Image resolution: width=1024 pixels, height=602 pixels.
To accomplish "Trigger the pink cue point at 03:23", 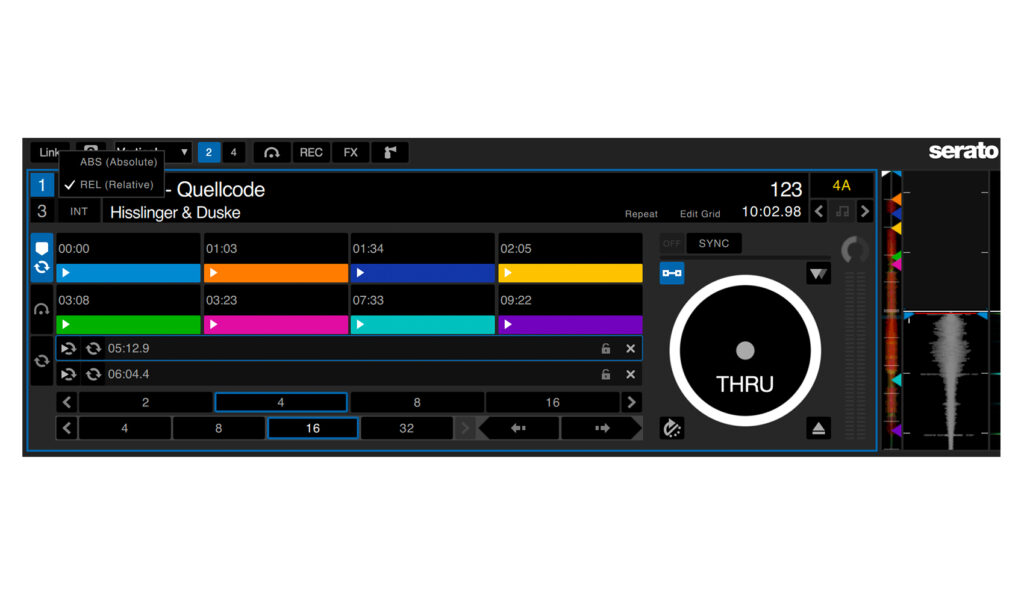I will [276, 325].
